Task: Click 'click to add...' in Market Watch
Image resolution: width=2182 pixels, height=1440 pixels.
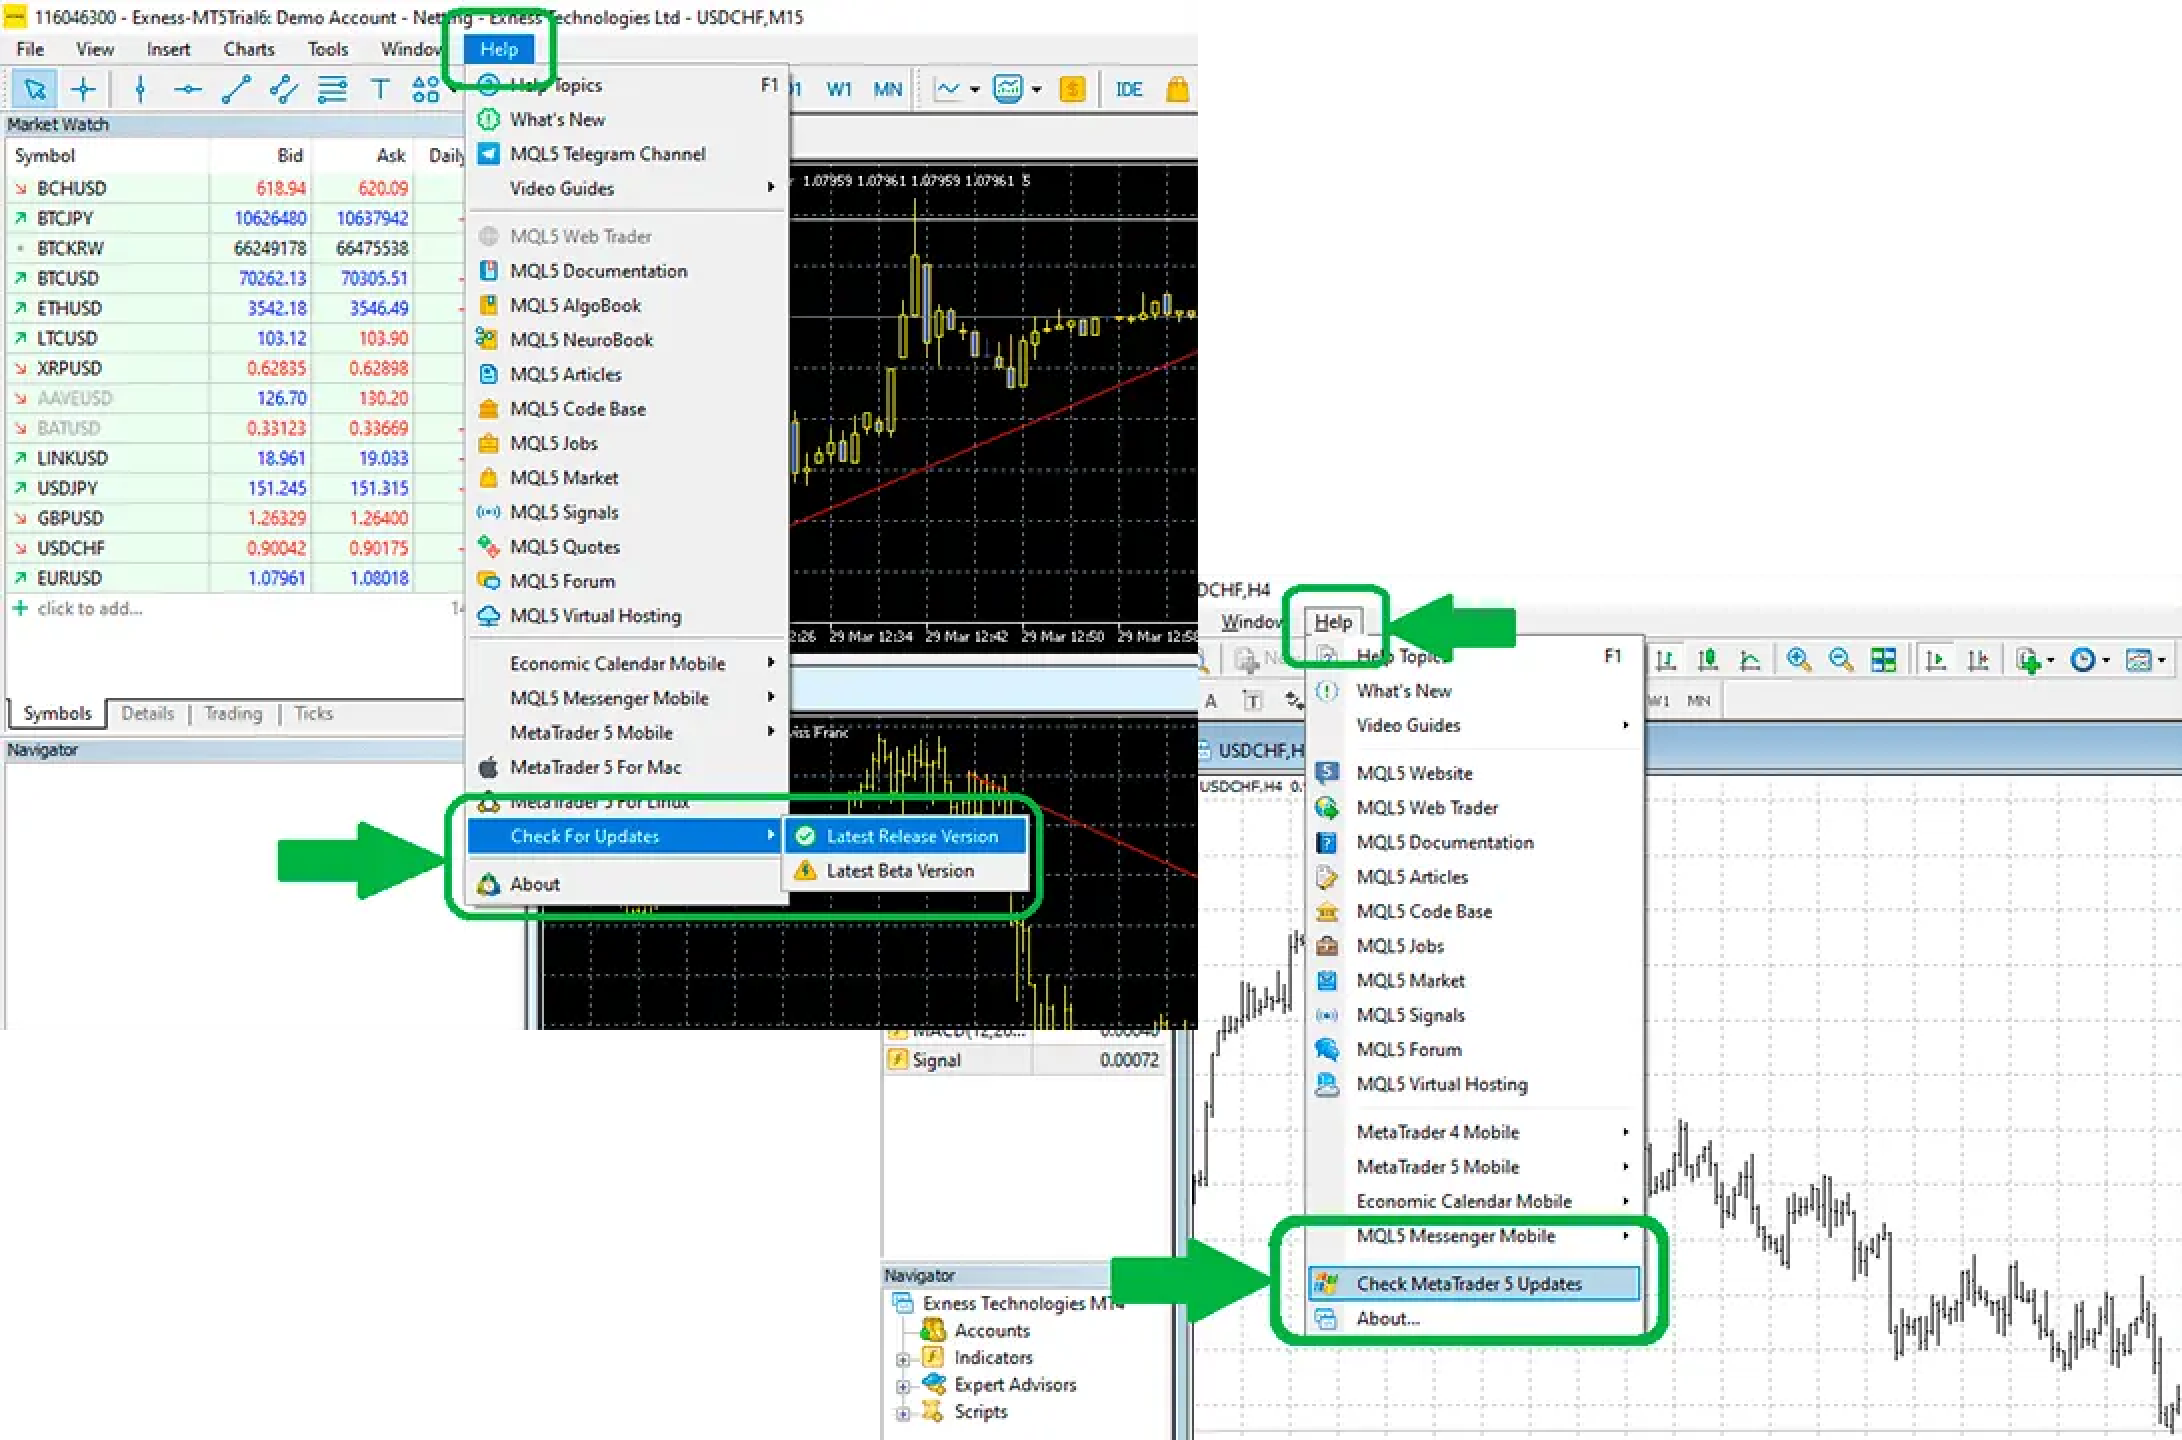Action: point(90,608)
